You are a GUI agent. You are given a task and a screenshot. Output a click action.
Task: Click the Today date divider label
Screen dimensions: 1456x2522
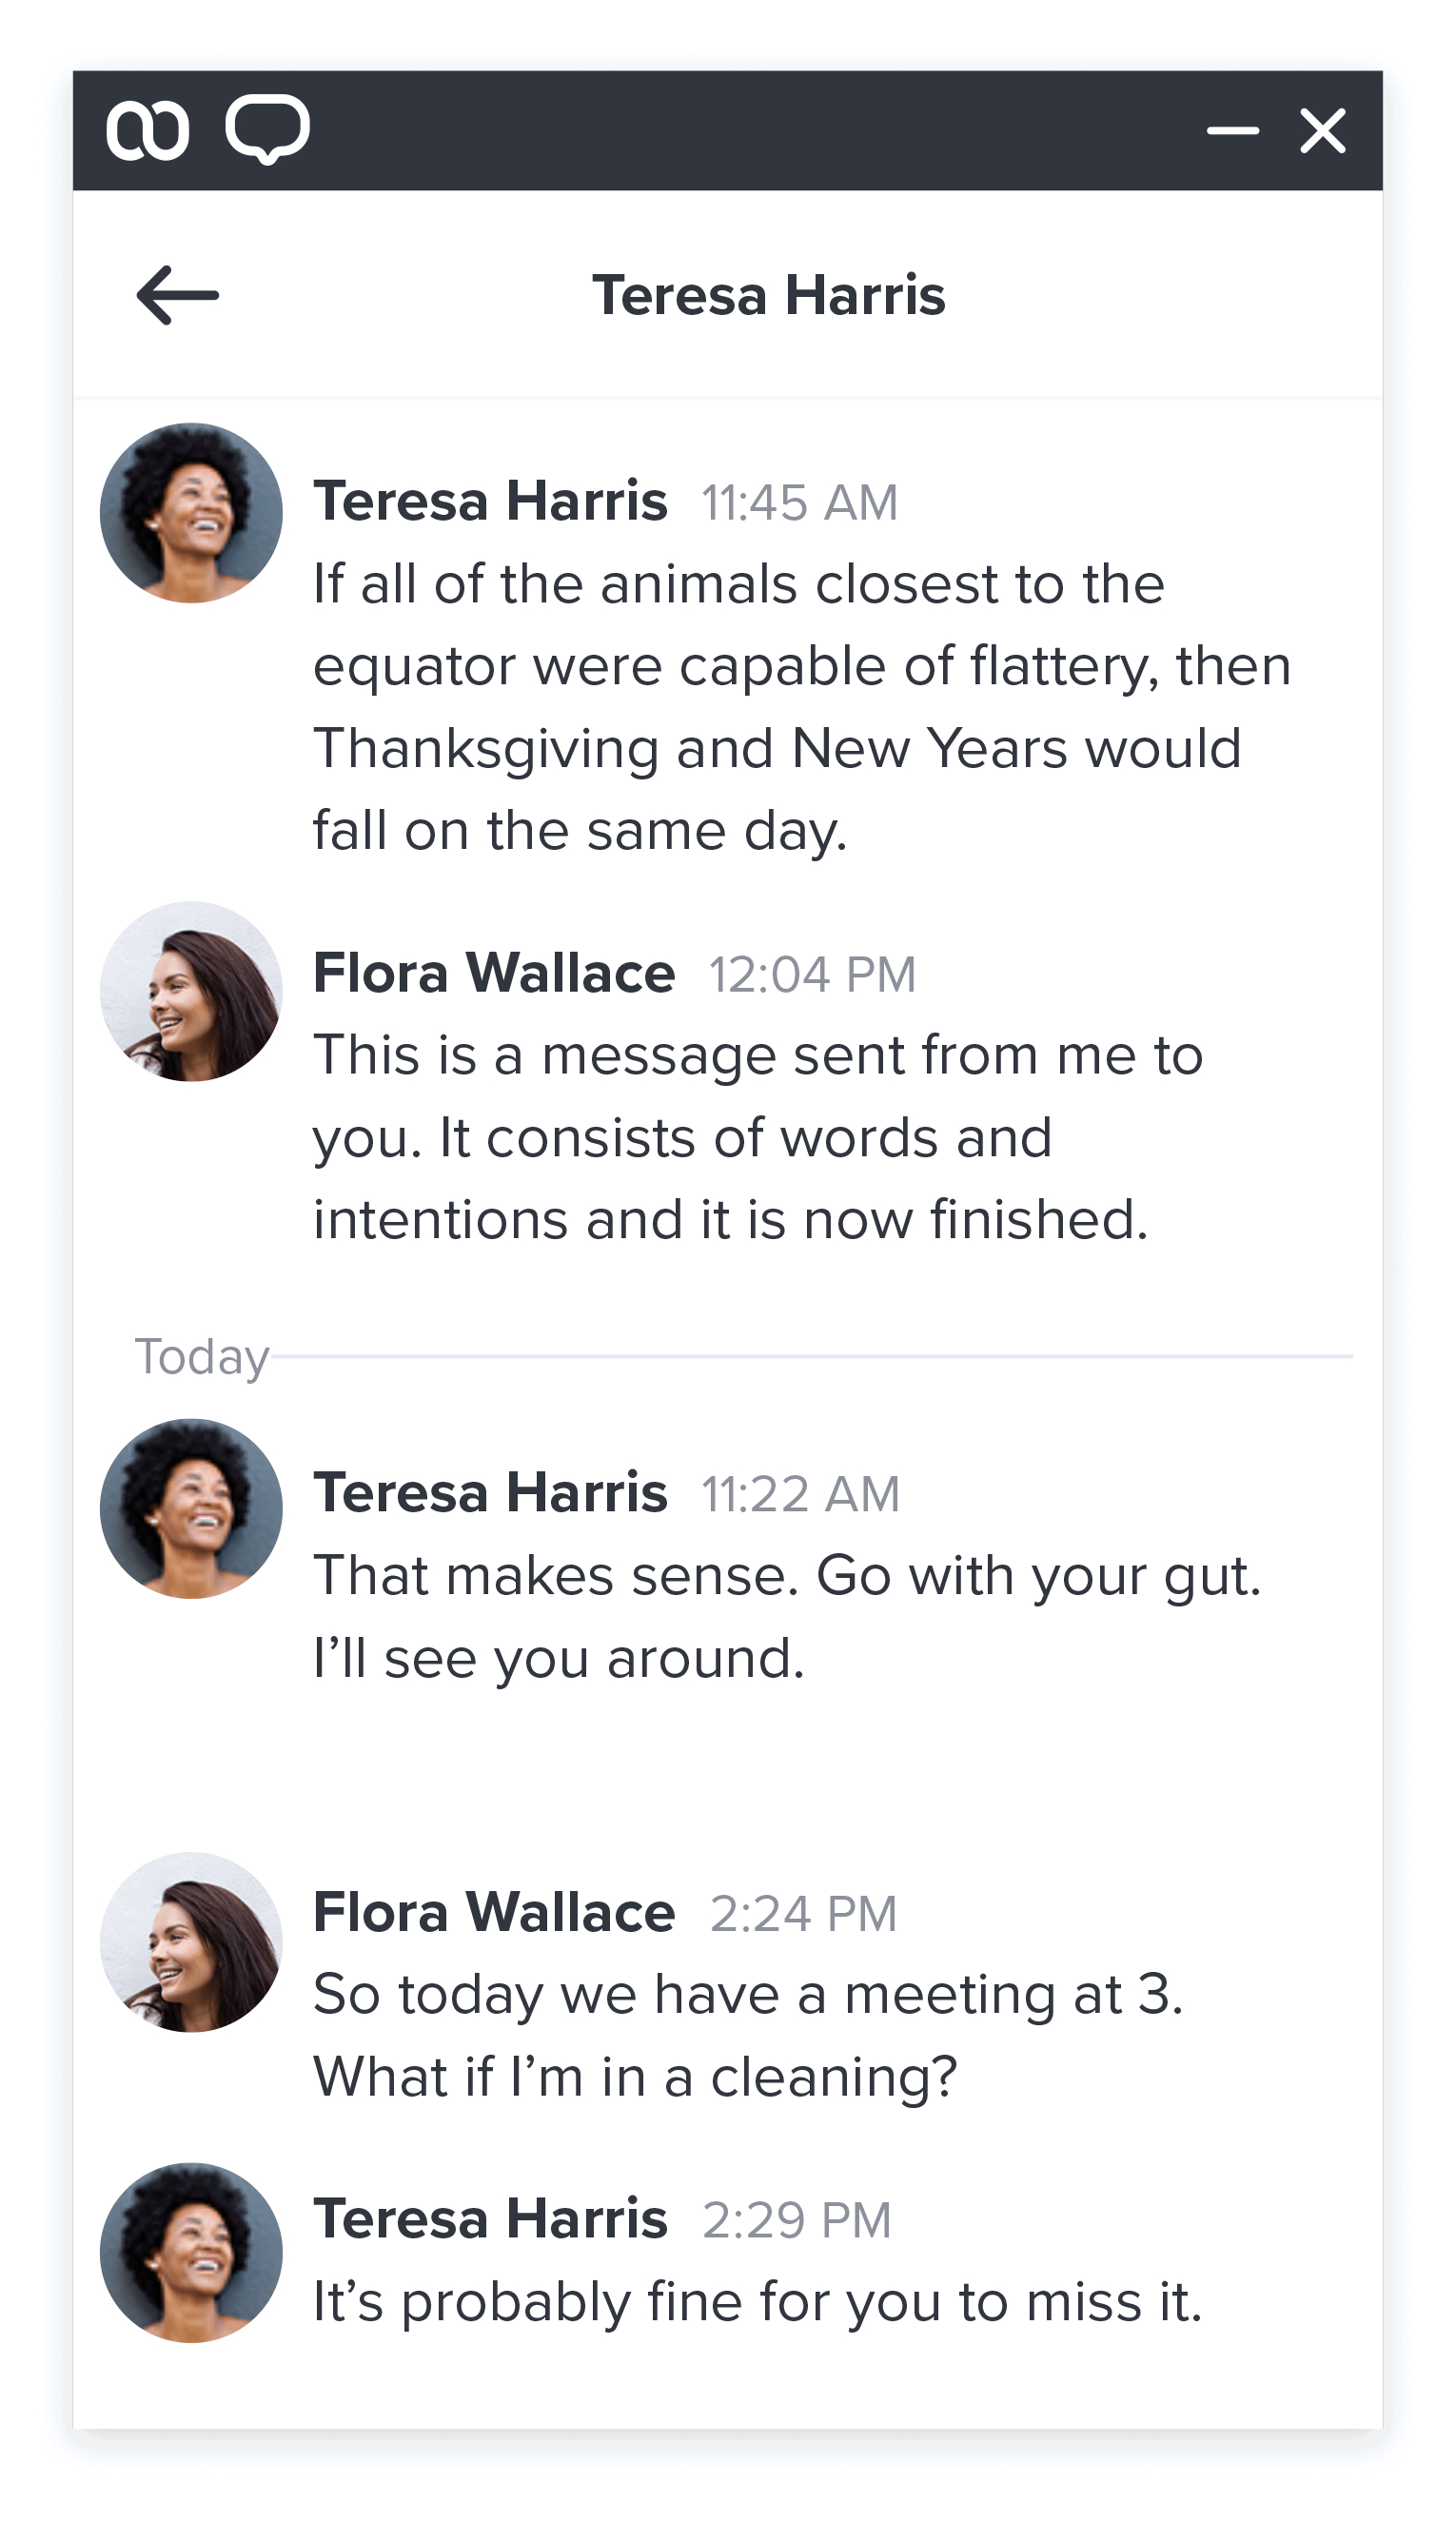click(202, 1357)
